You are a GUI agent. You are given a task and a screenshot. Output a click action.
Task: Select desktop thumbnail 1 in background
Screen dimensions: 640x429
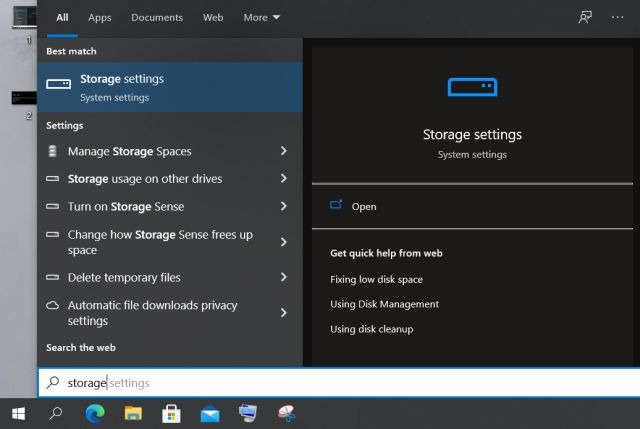(x=24, y=17)
